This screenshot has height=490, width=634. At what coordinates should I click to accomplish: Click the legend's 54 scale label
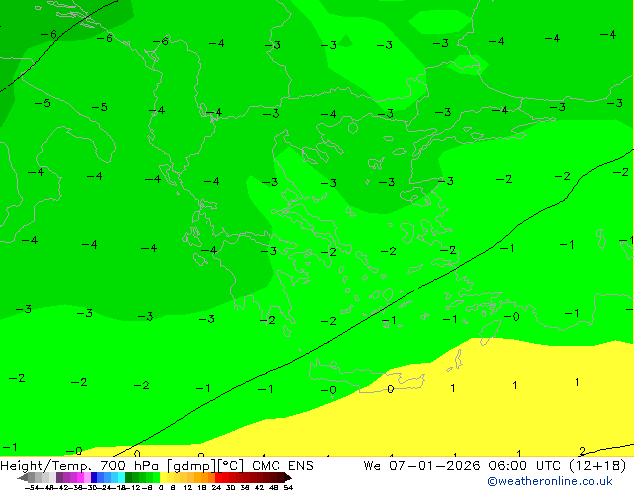point(288,487)
